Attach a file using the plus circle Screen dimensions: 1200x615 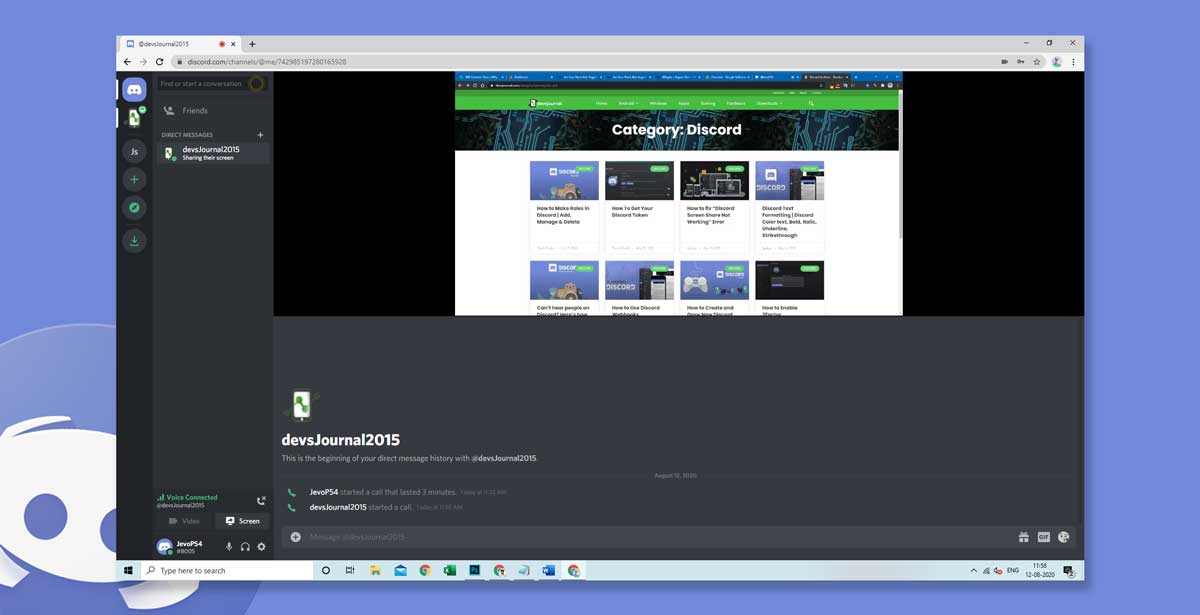pos(296,537)
